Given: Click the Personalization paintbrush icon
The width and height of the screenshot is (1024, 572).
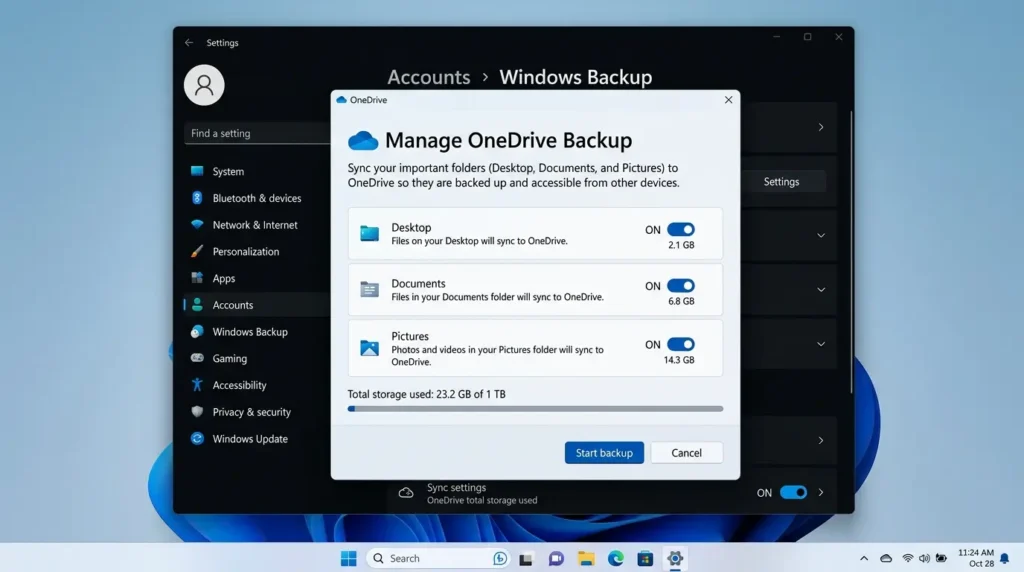Looking at the screenshot, I should tap(197, 251).
